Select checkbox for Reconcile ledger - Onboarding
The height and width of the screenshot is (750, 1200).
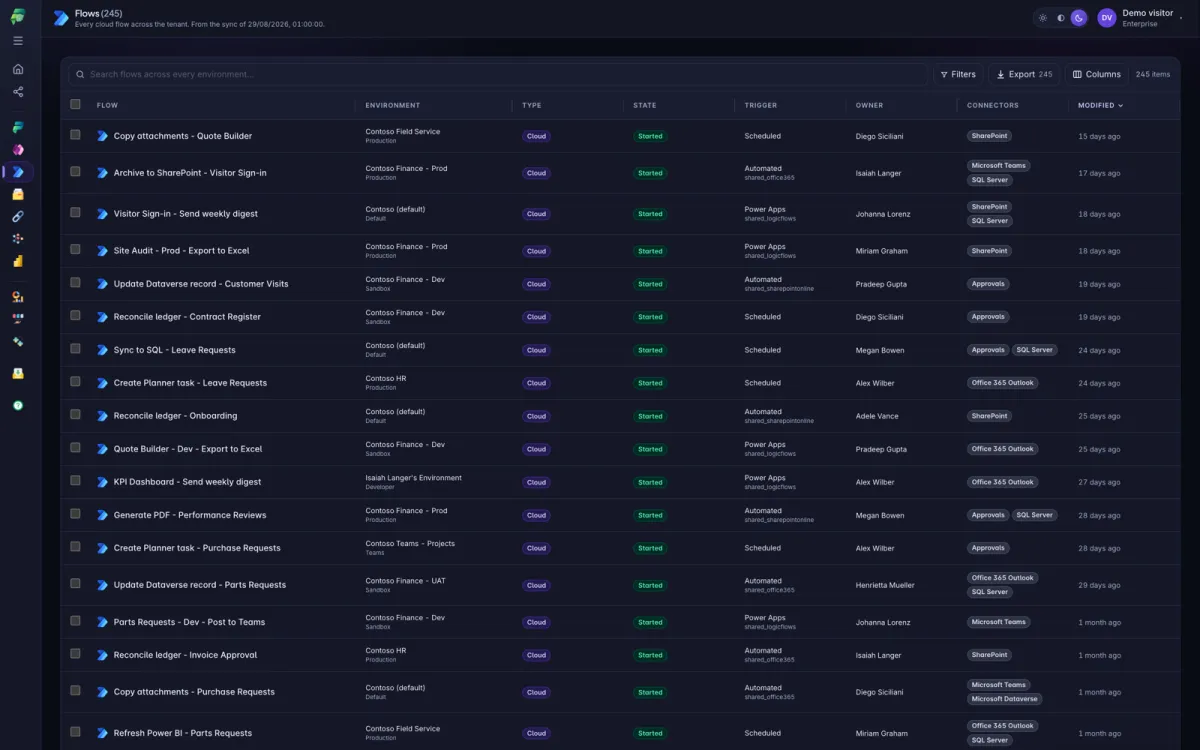pyautogui.click(x=75, y=414)
